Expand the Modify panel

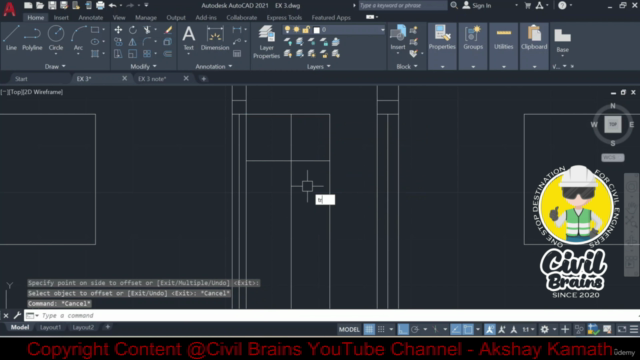pyautogui.click(x=143, y=66)
